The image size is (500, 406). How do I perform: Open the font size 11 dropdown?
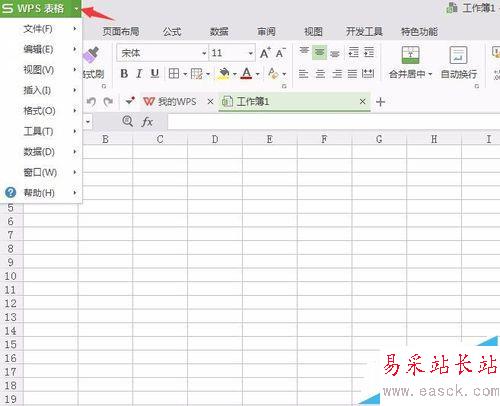250,53
